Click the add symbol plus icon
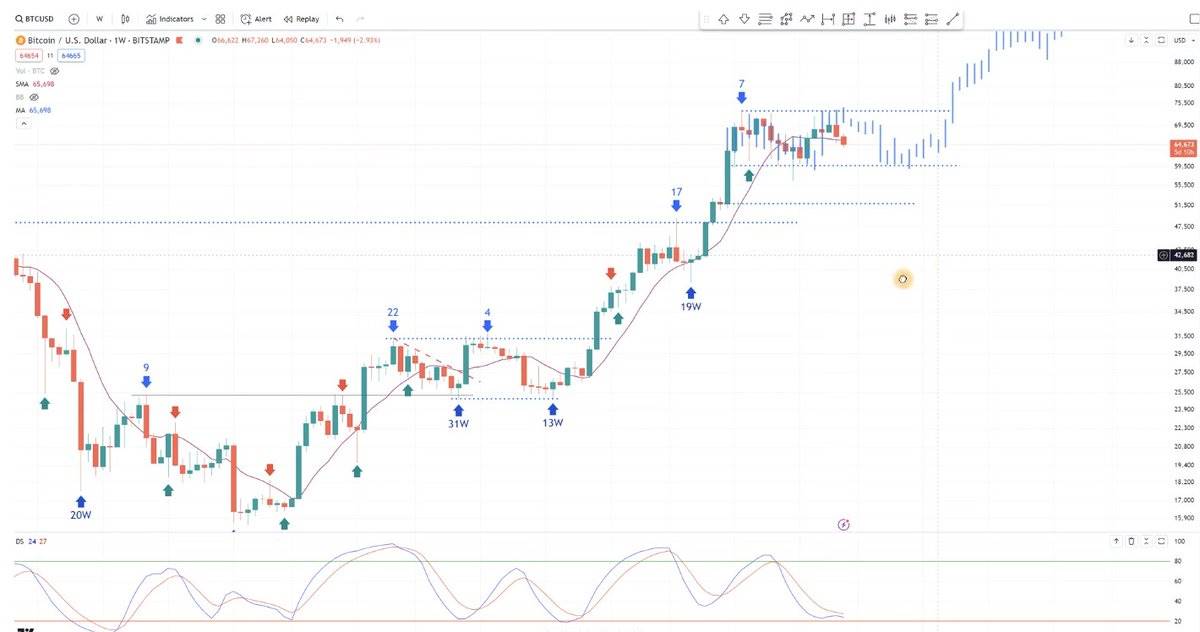 click(74, 18)
